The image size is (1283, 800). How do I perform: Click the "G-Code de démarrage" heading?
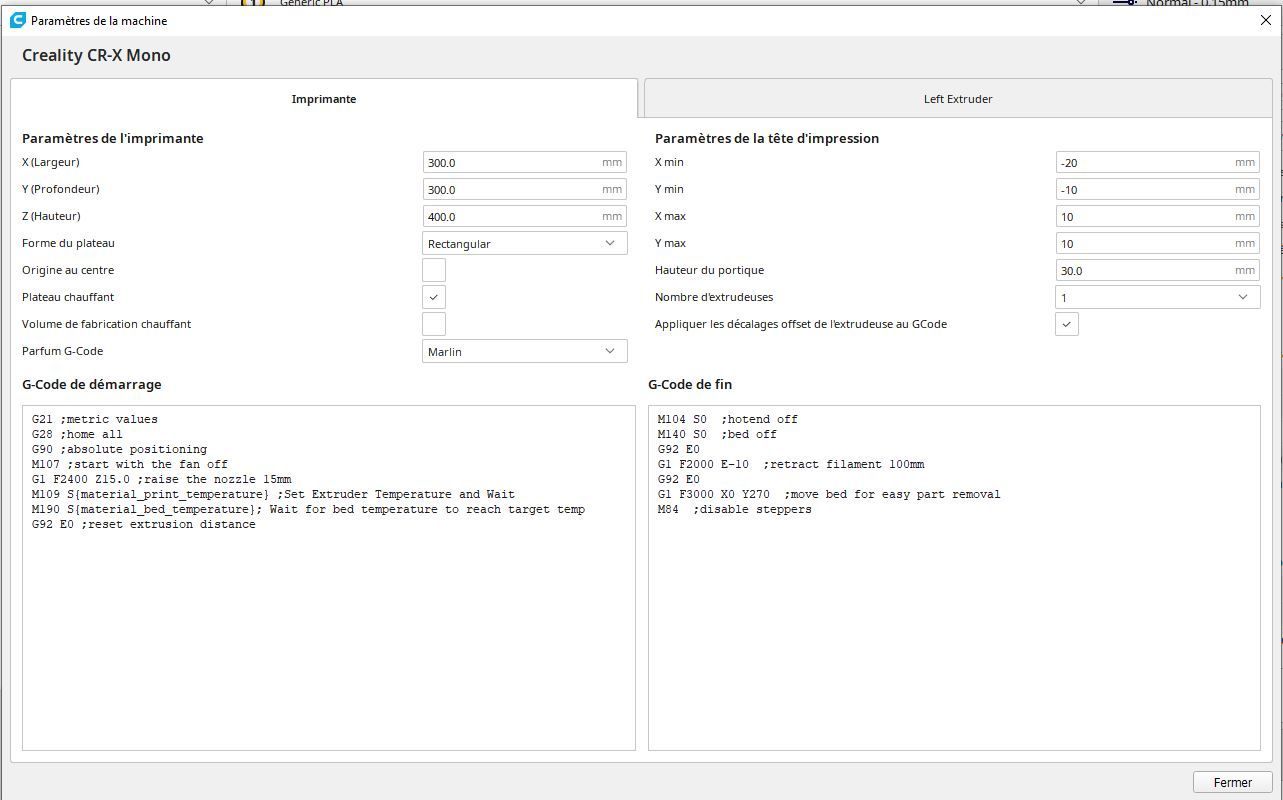[92, 384]
